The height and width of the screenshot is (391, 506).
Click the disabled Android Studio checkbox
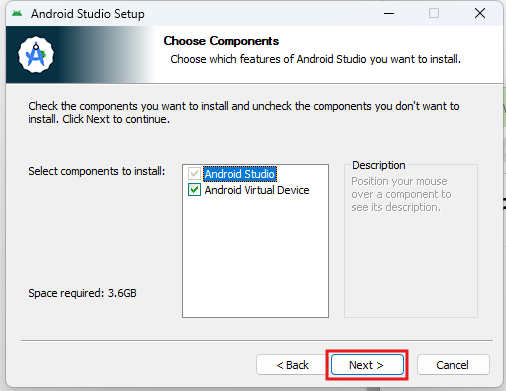point(194,174)
